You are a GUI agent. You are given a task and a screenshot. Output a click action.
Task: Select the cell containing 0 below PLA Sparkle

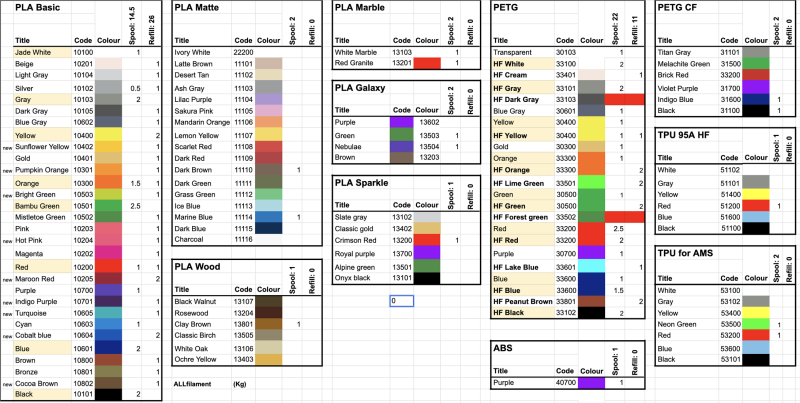402,301
